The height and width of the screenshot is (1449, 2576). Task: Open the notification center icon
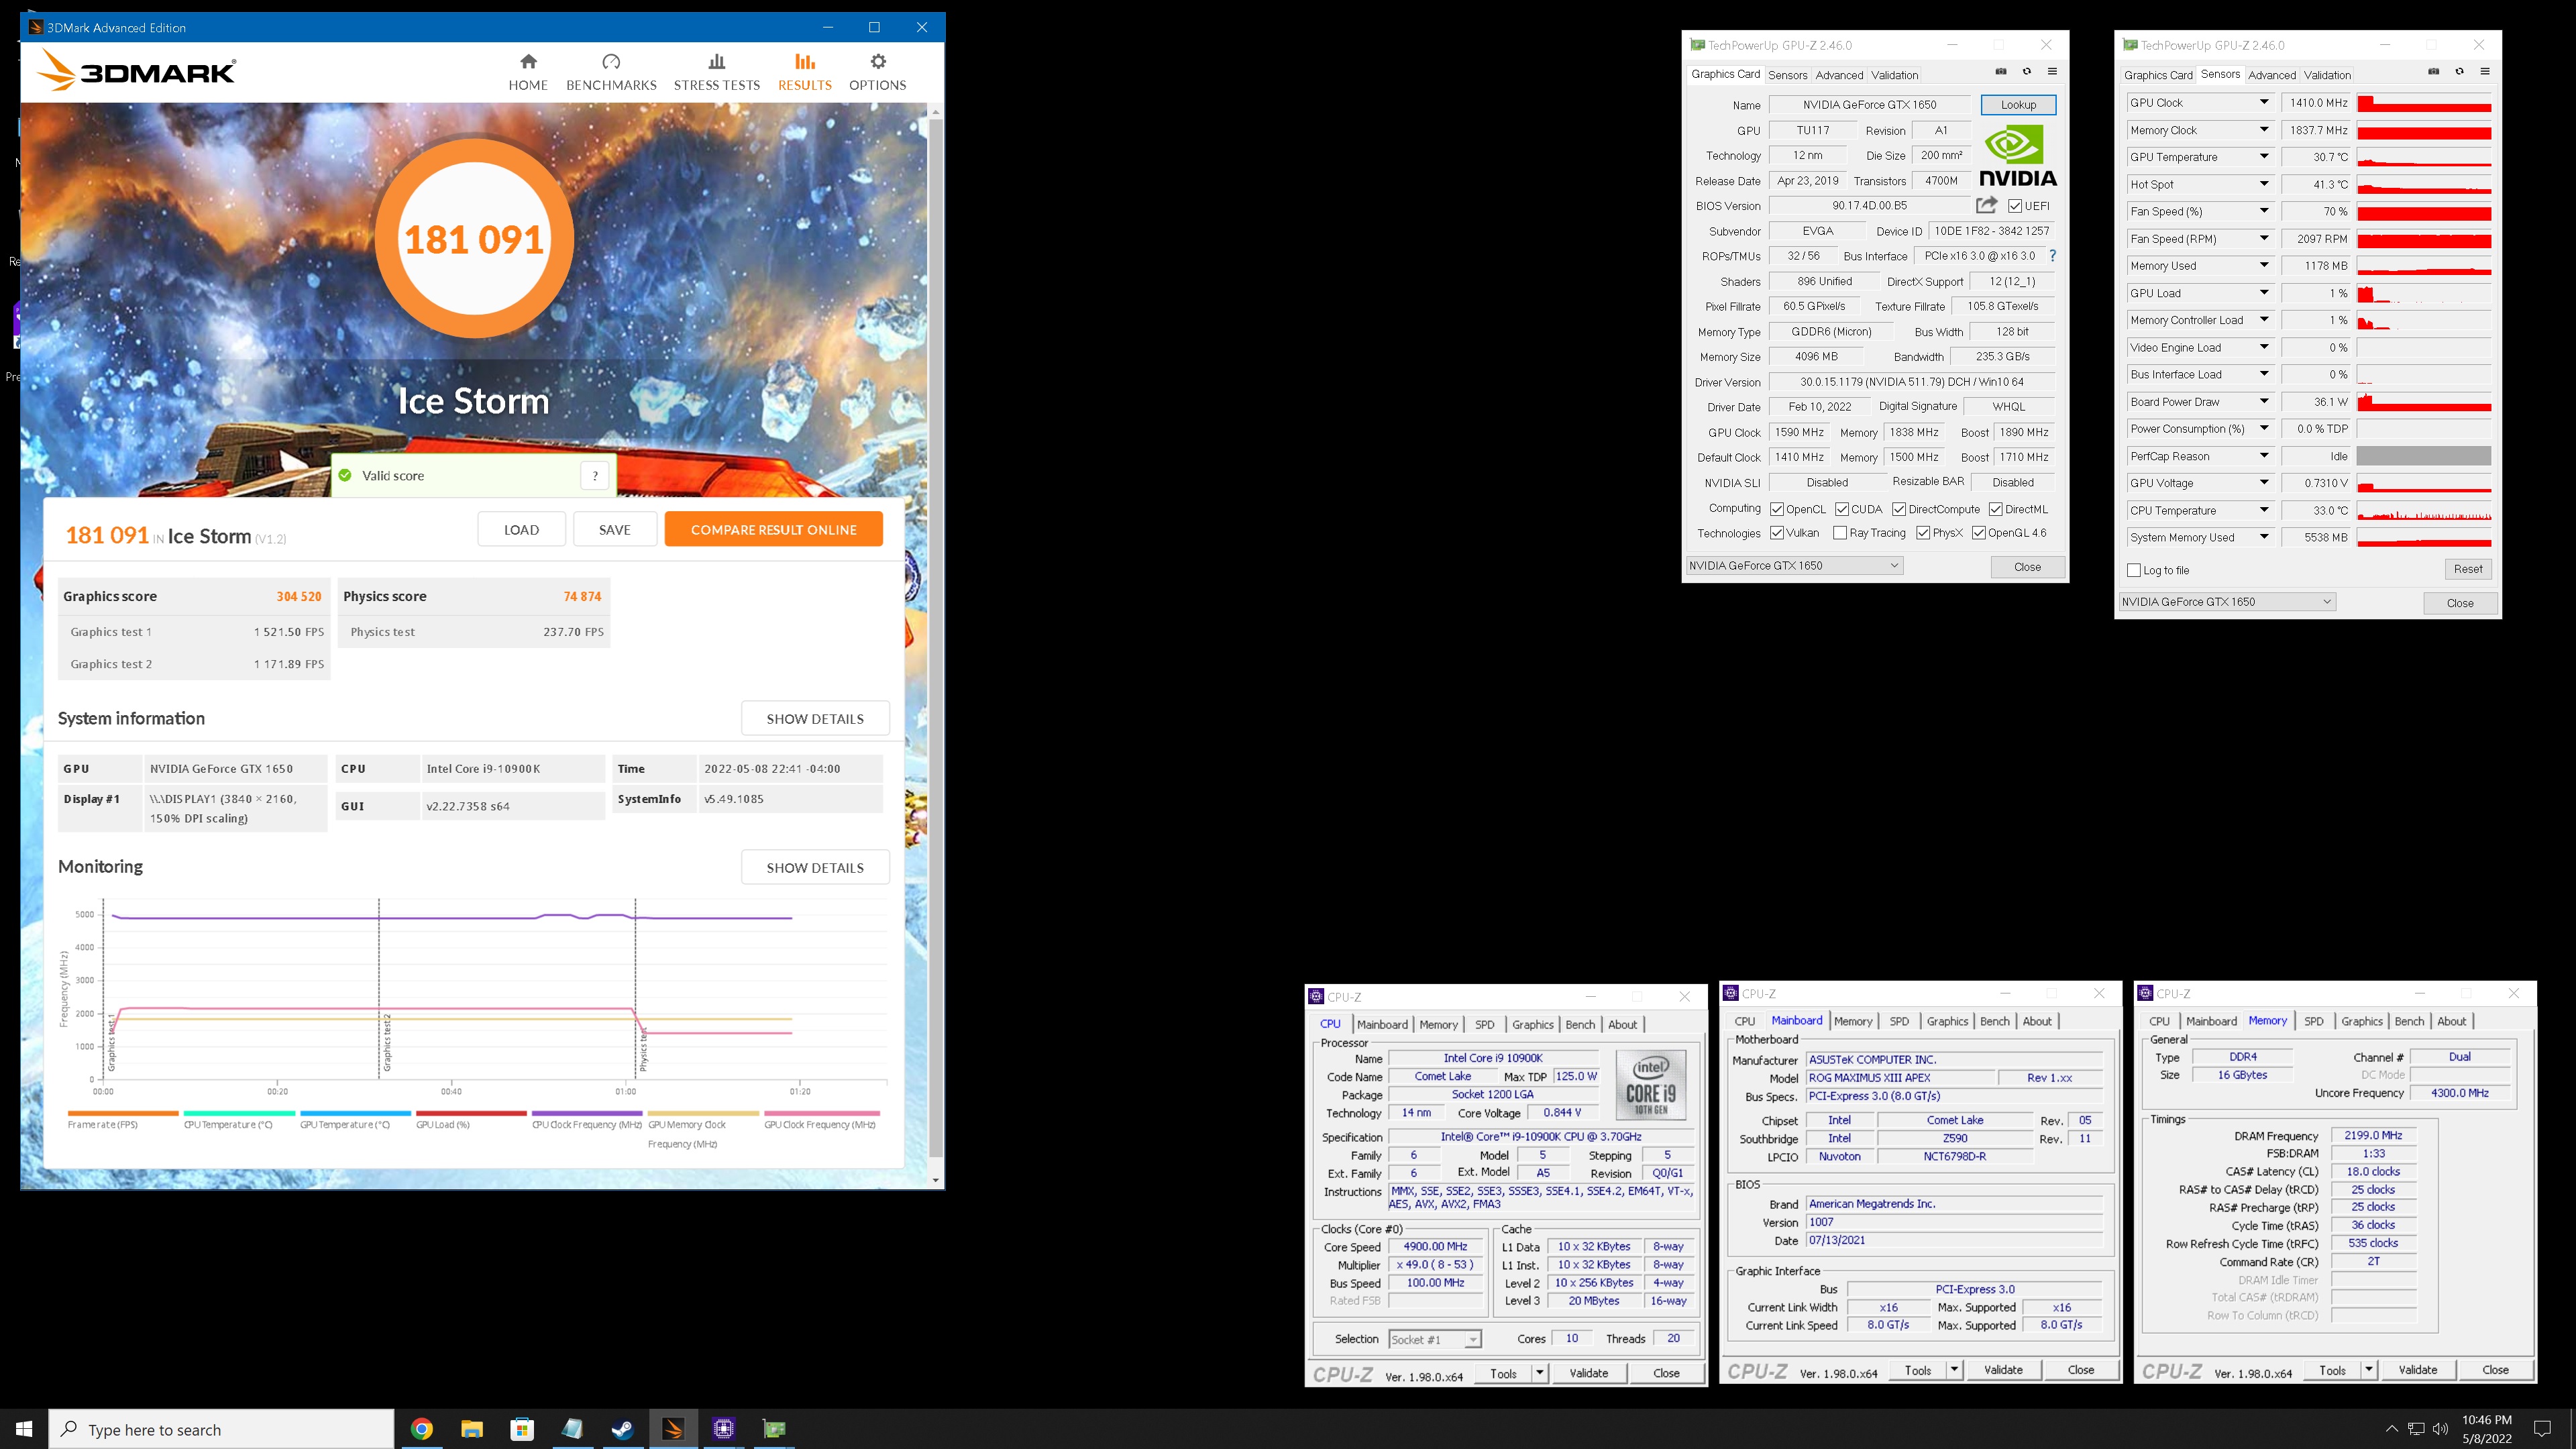(2543, 1429)
